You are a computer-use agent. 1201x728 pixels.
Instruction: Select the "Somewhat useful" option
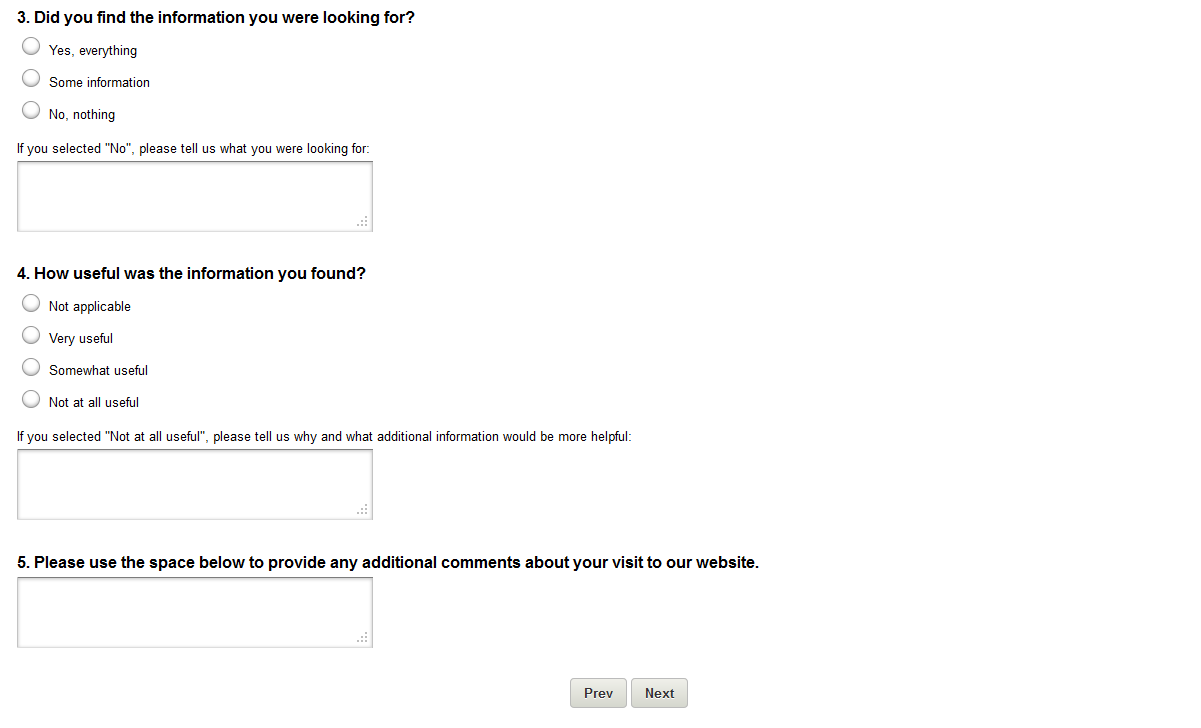click(31, 366)
